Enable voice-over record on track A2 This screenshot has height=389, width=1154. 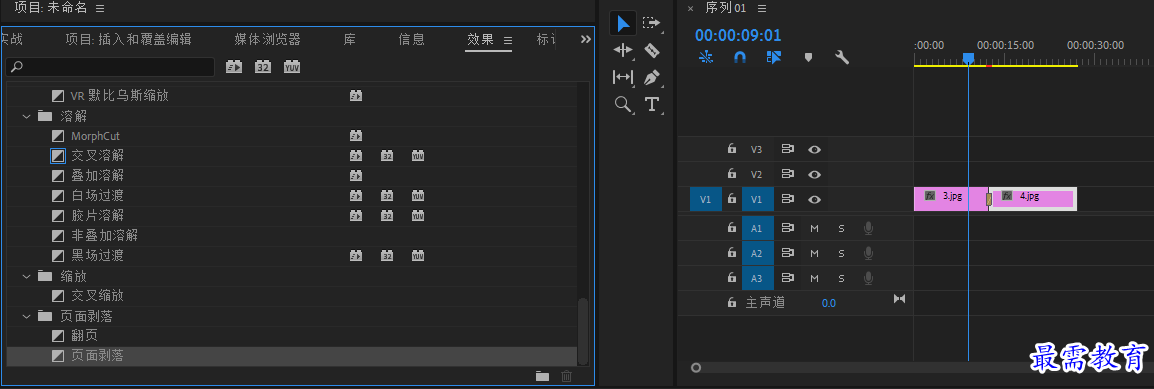tap(868, 253)
